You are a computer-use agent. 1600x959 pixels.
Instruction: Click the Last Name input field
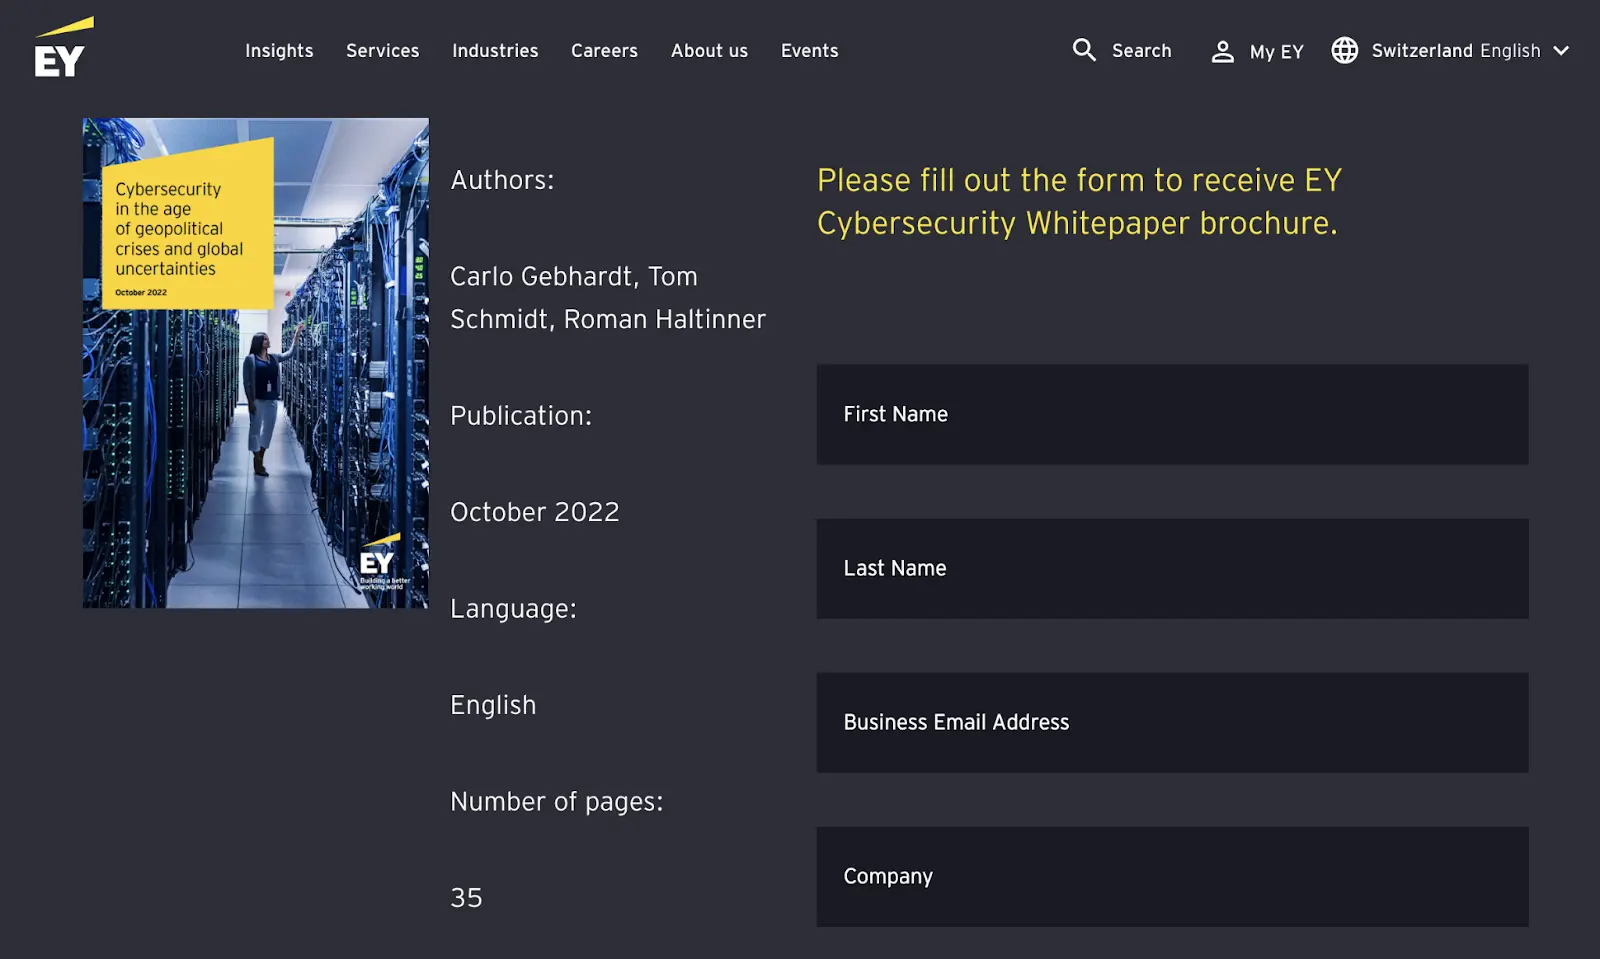point(1172,568)
